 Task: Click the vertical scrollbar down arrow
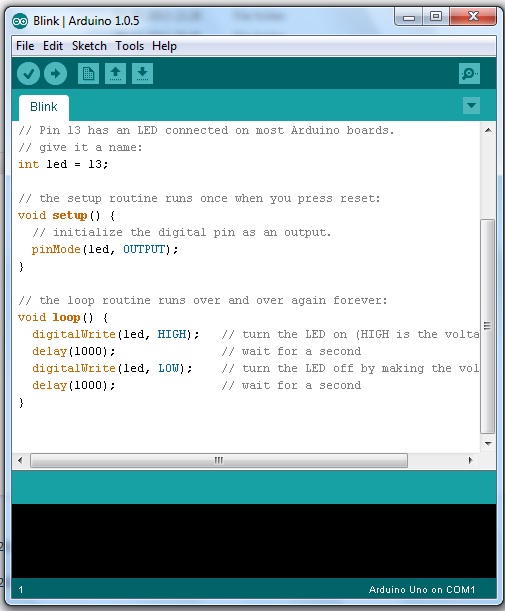pos(488,443)
